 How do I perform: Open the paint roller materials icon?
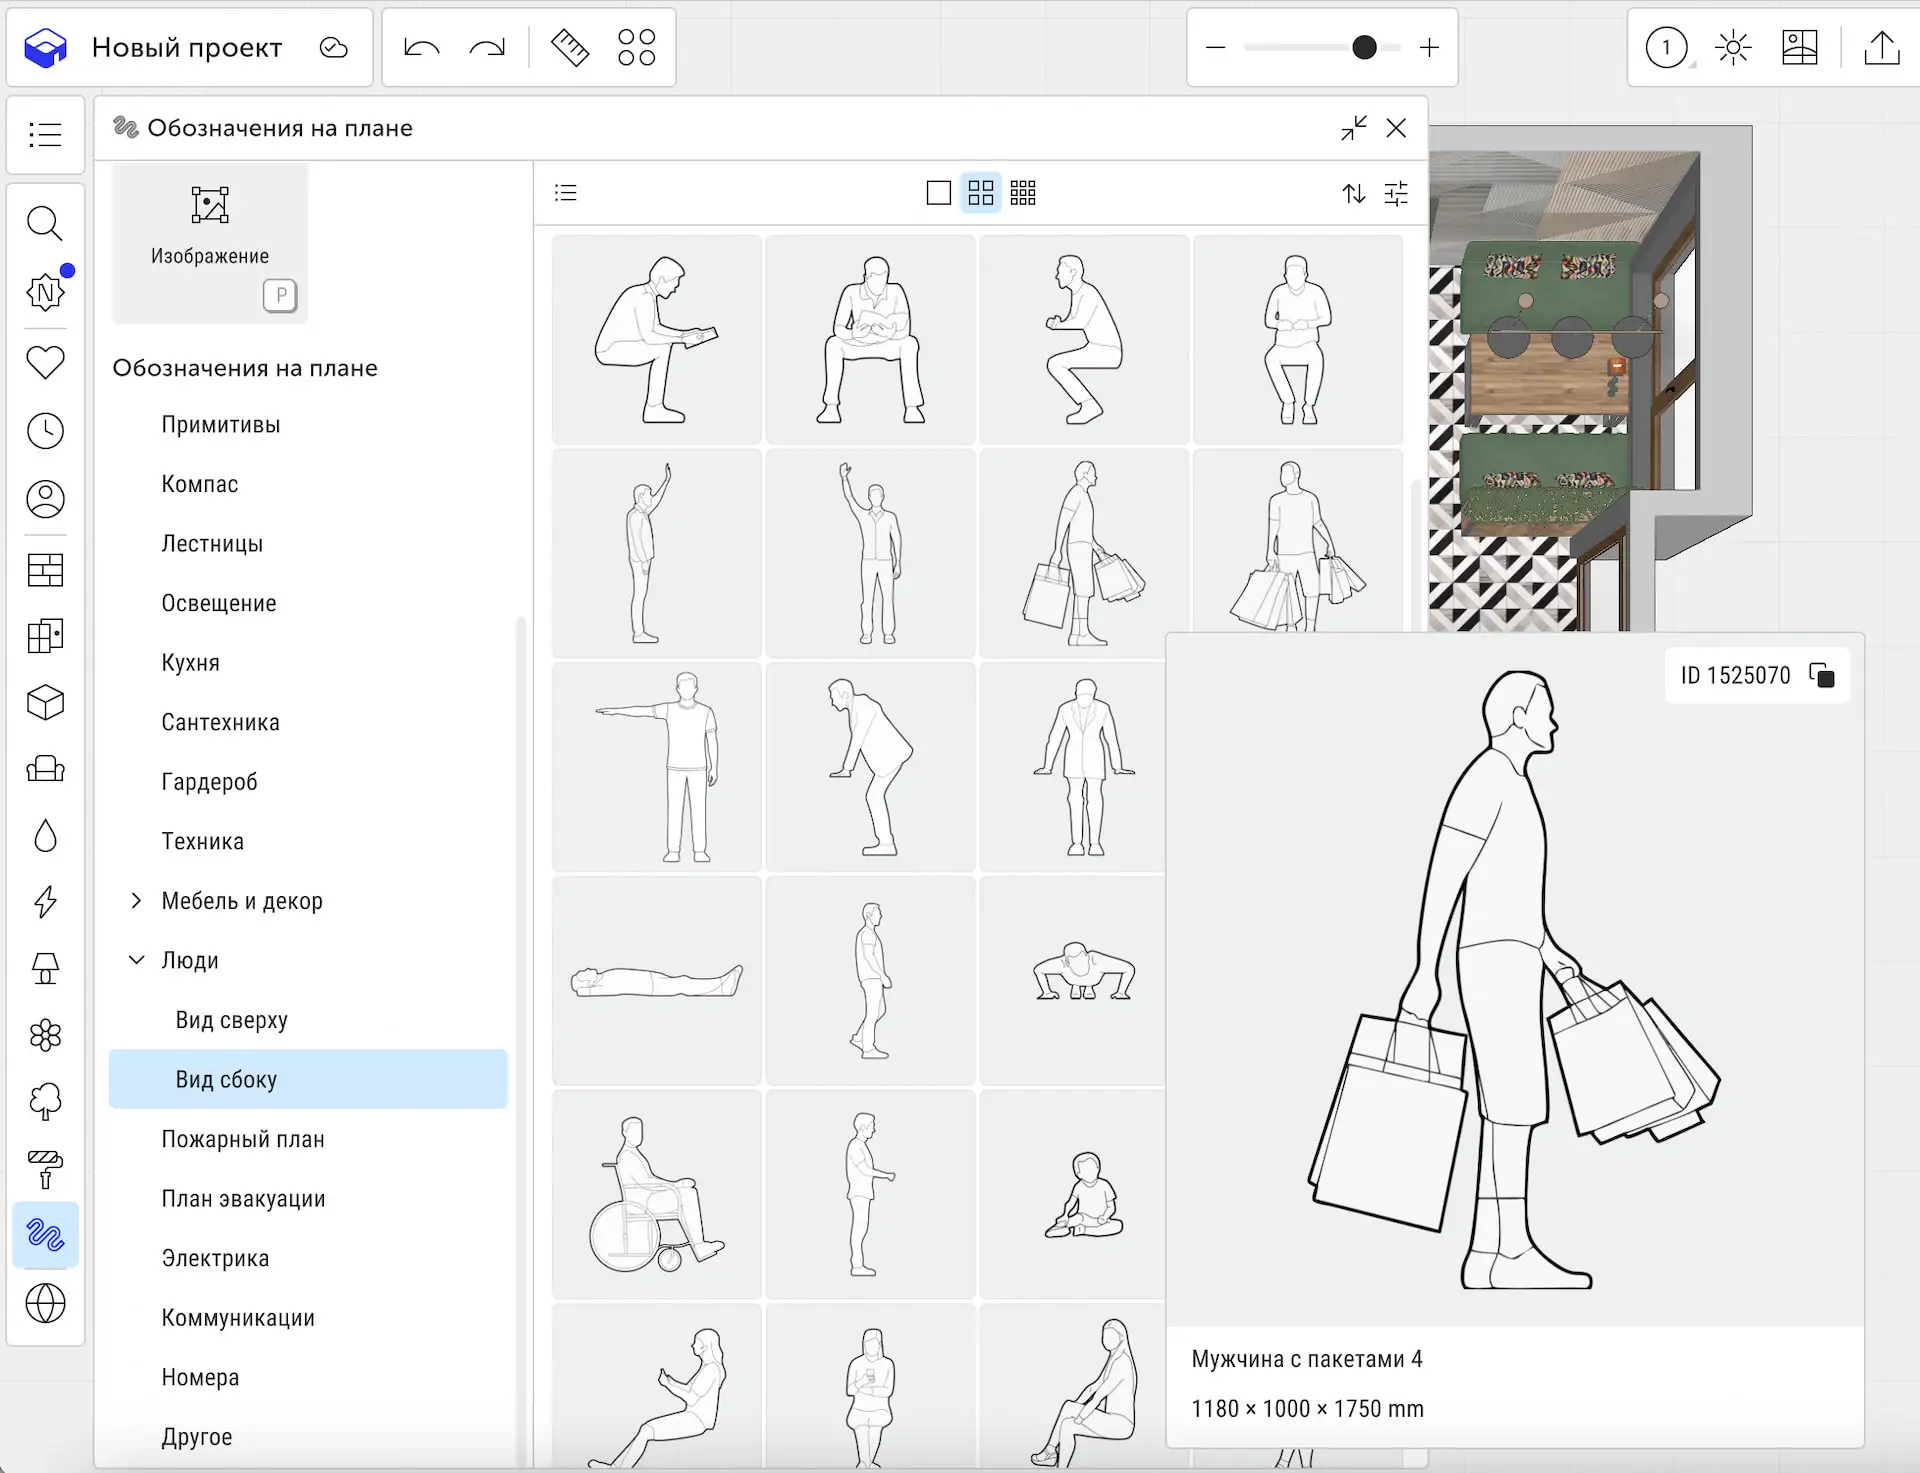click(45, 1169)
